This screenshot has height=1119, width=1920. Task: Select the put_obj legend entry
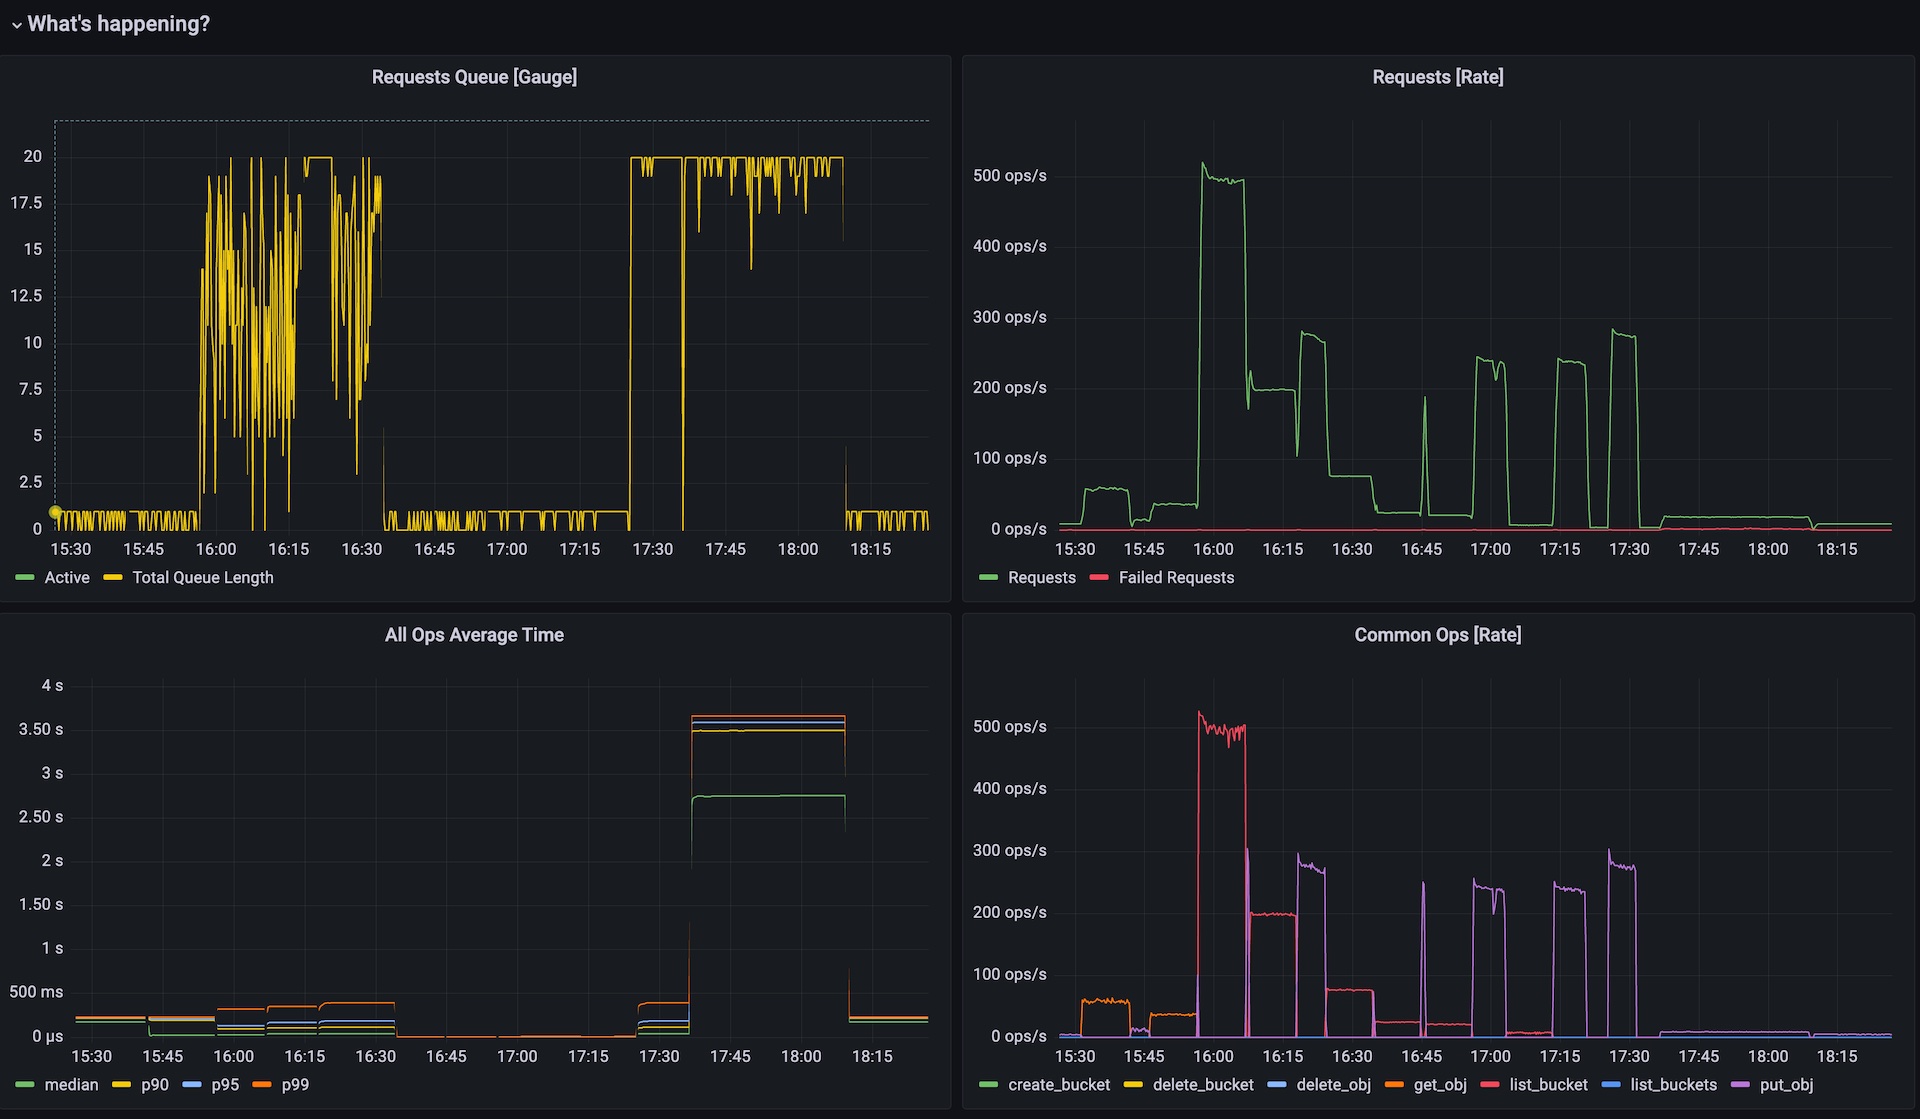pos(1785,1085)
